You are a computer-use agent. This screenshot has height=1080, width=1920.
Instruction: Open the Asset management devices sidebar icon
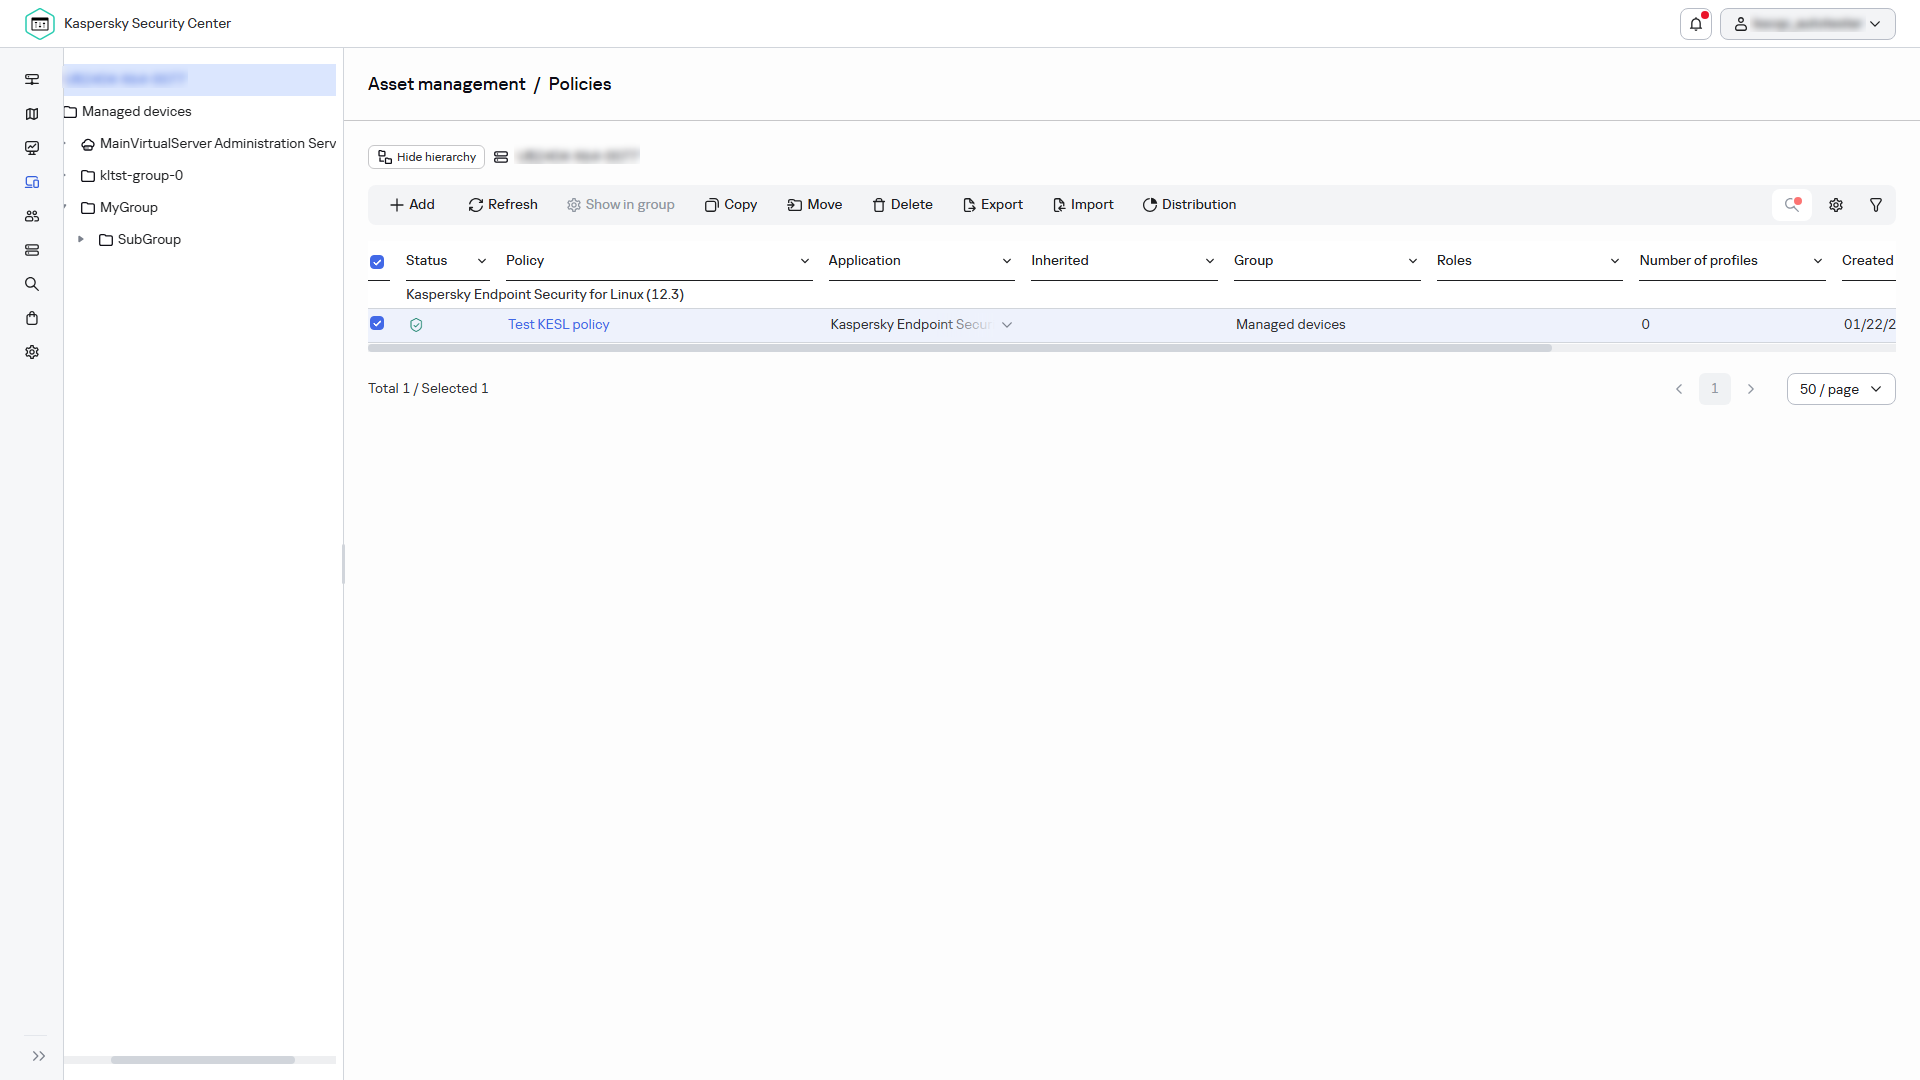32,182
